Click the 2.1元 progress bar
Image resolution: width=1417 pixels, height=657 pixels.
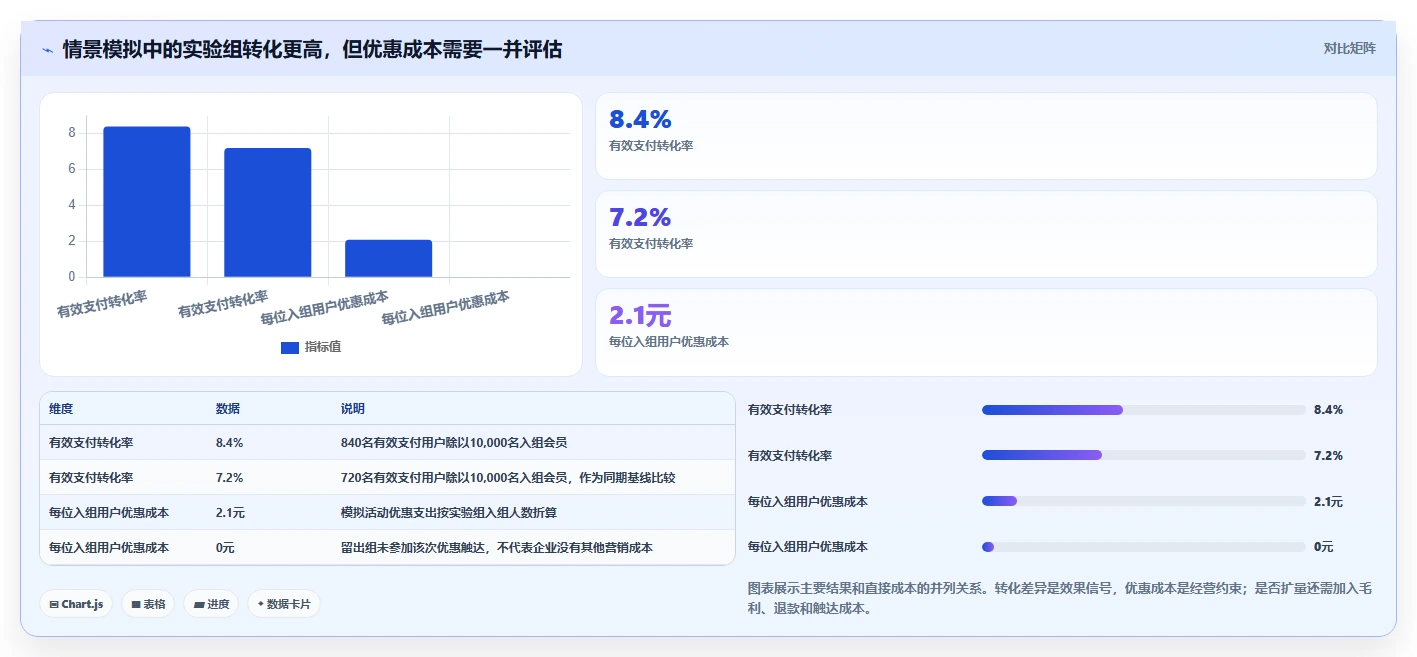click(x=1144, y=501)
